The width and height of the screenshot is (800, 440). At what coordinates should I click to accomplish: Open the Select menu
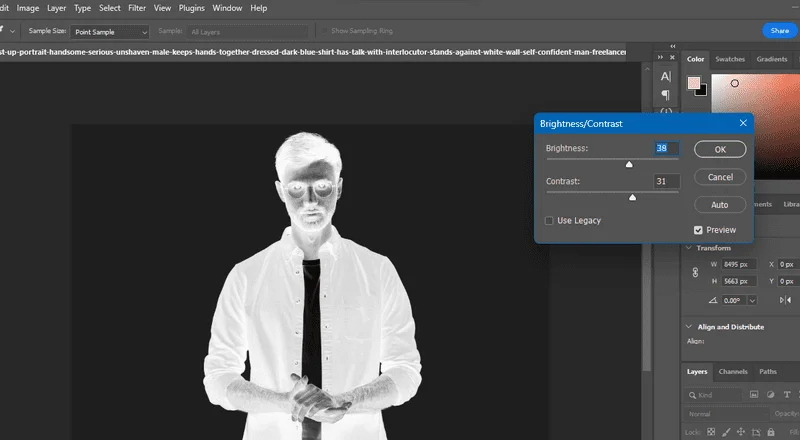[x=110, y=8]
